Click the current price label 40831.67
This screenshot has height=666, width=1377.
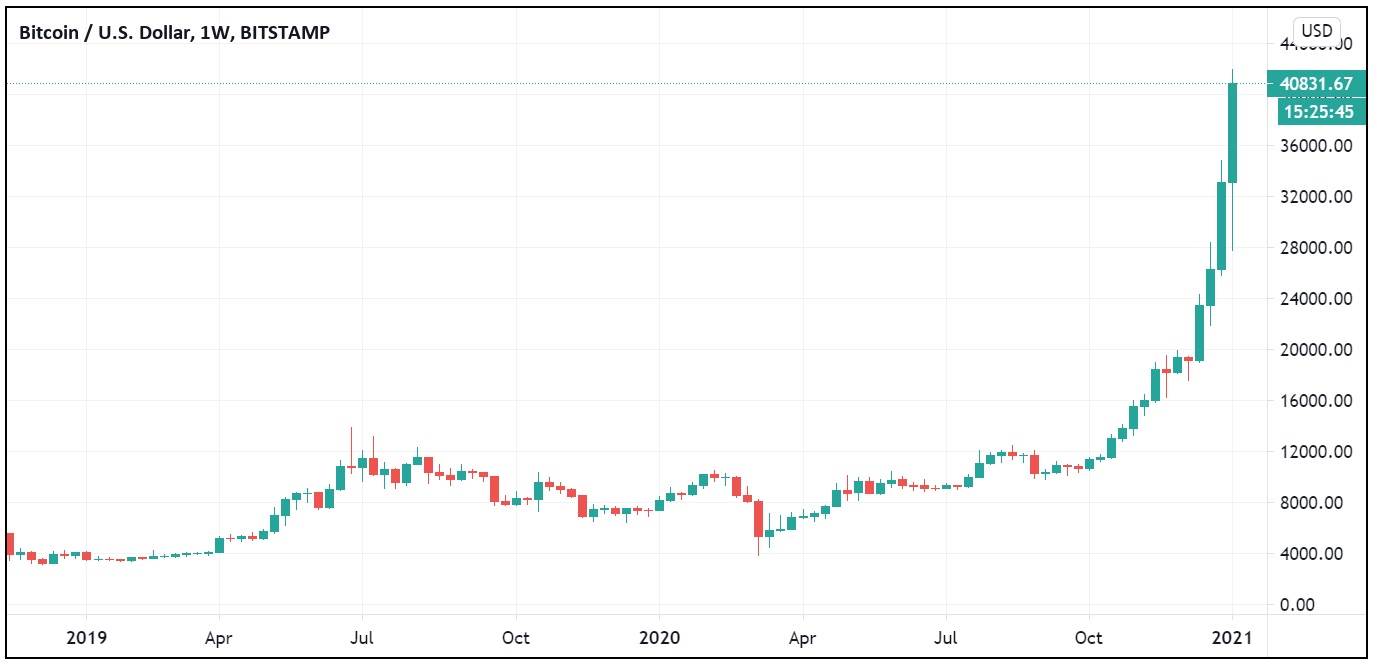click(1315, 84)
